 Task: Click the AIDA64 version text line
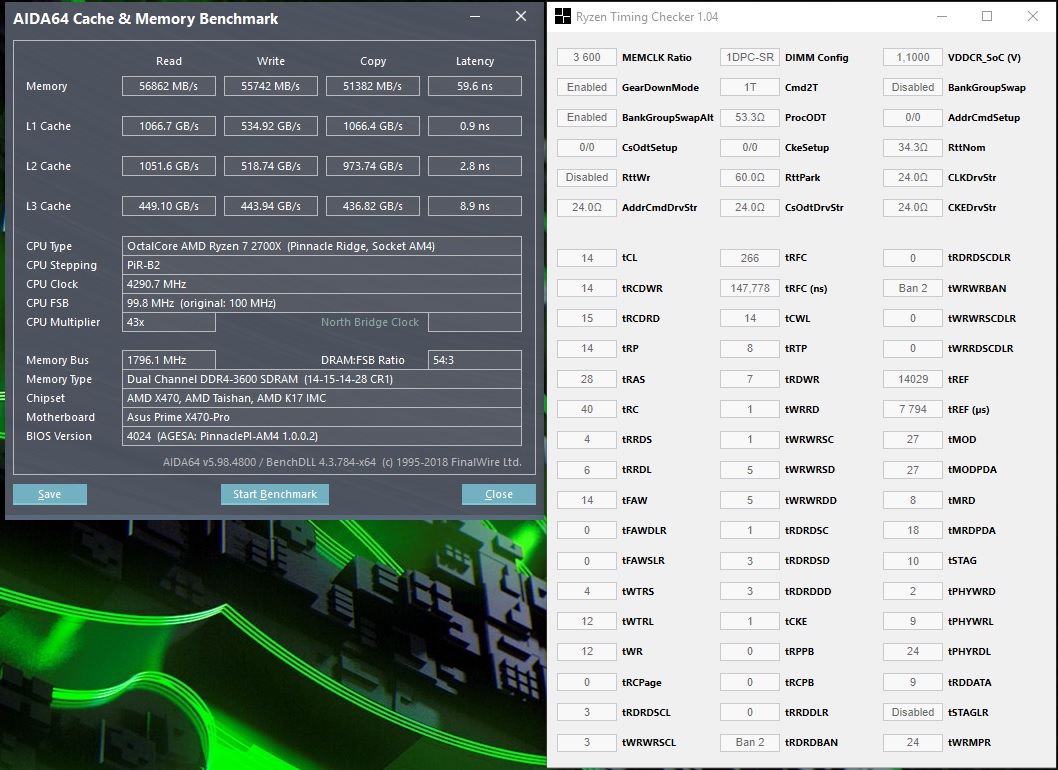tap(342, 462)
